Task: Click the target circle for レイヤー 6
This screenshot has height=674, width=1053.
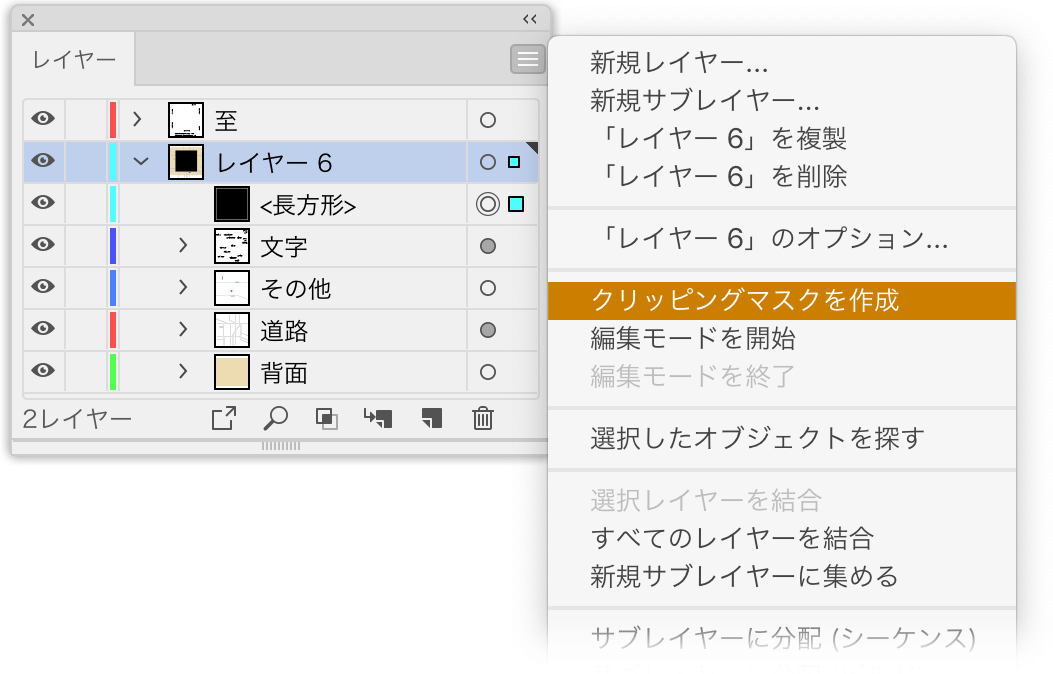Action: (x=488, y=162)
